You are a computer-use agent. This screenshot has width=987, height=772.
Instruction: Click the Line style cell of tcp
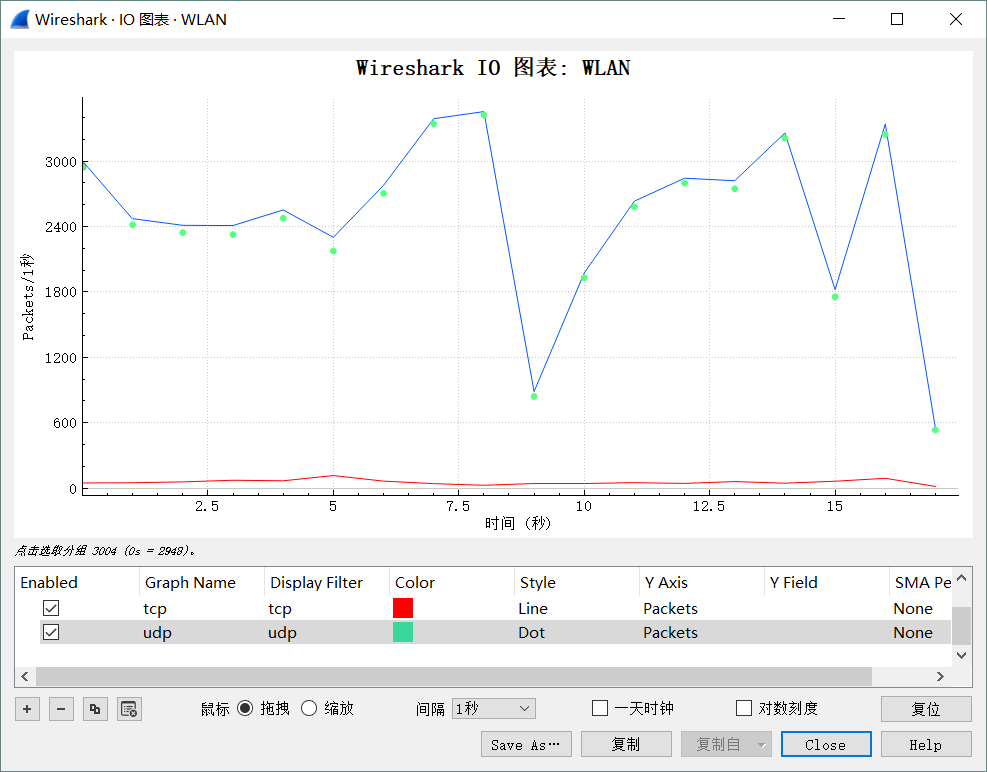[x=577, y=608]
